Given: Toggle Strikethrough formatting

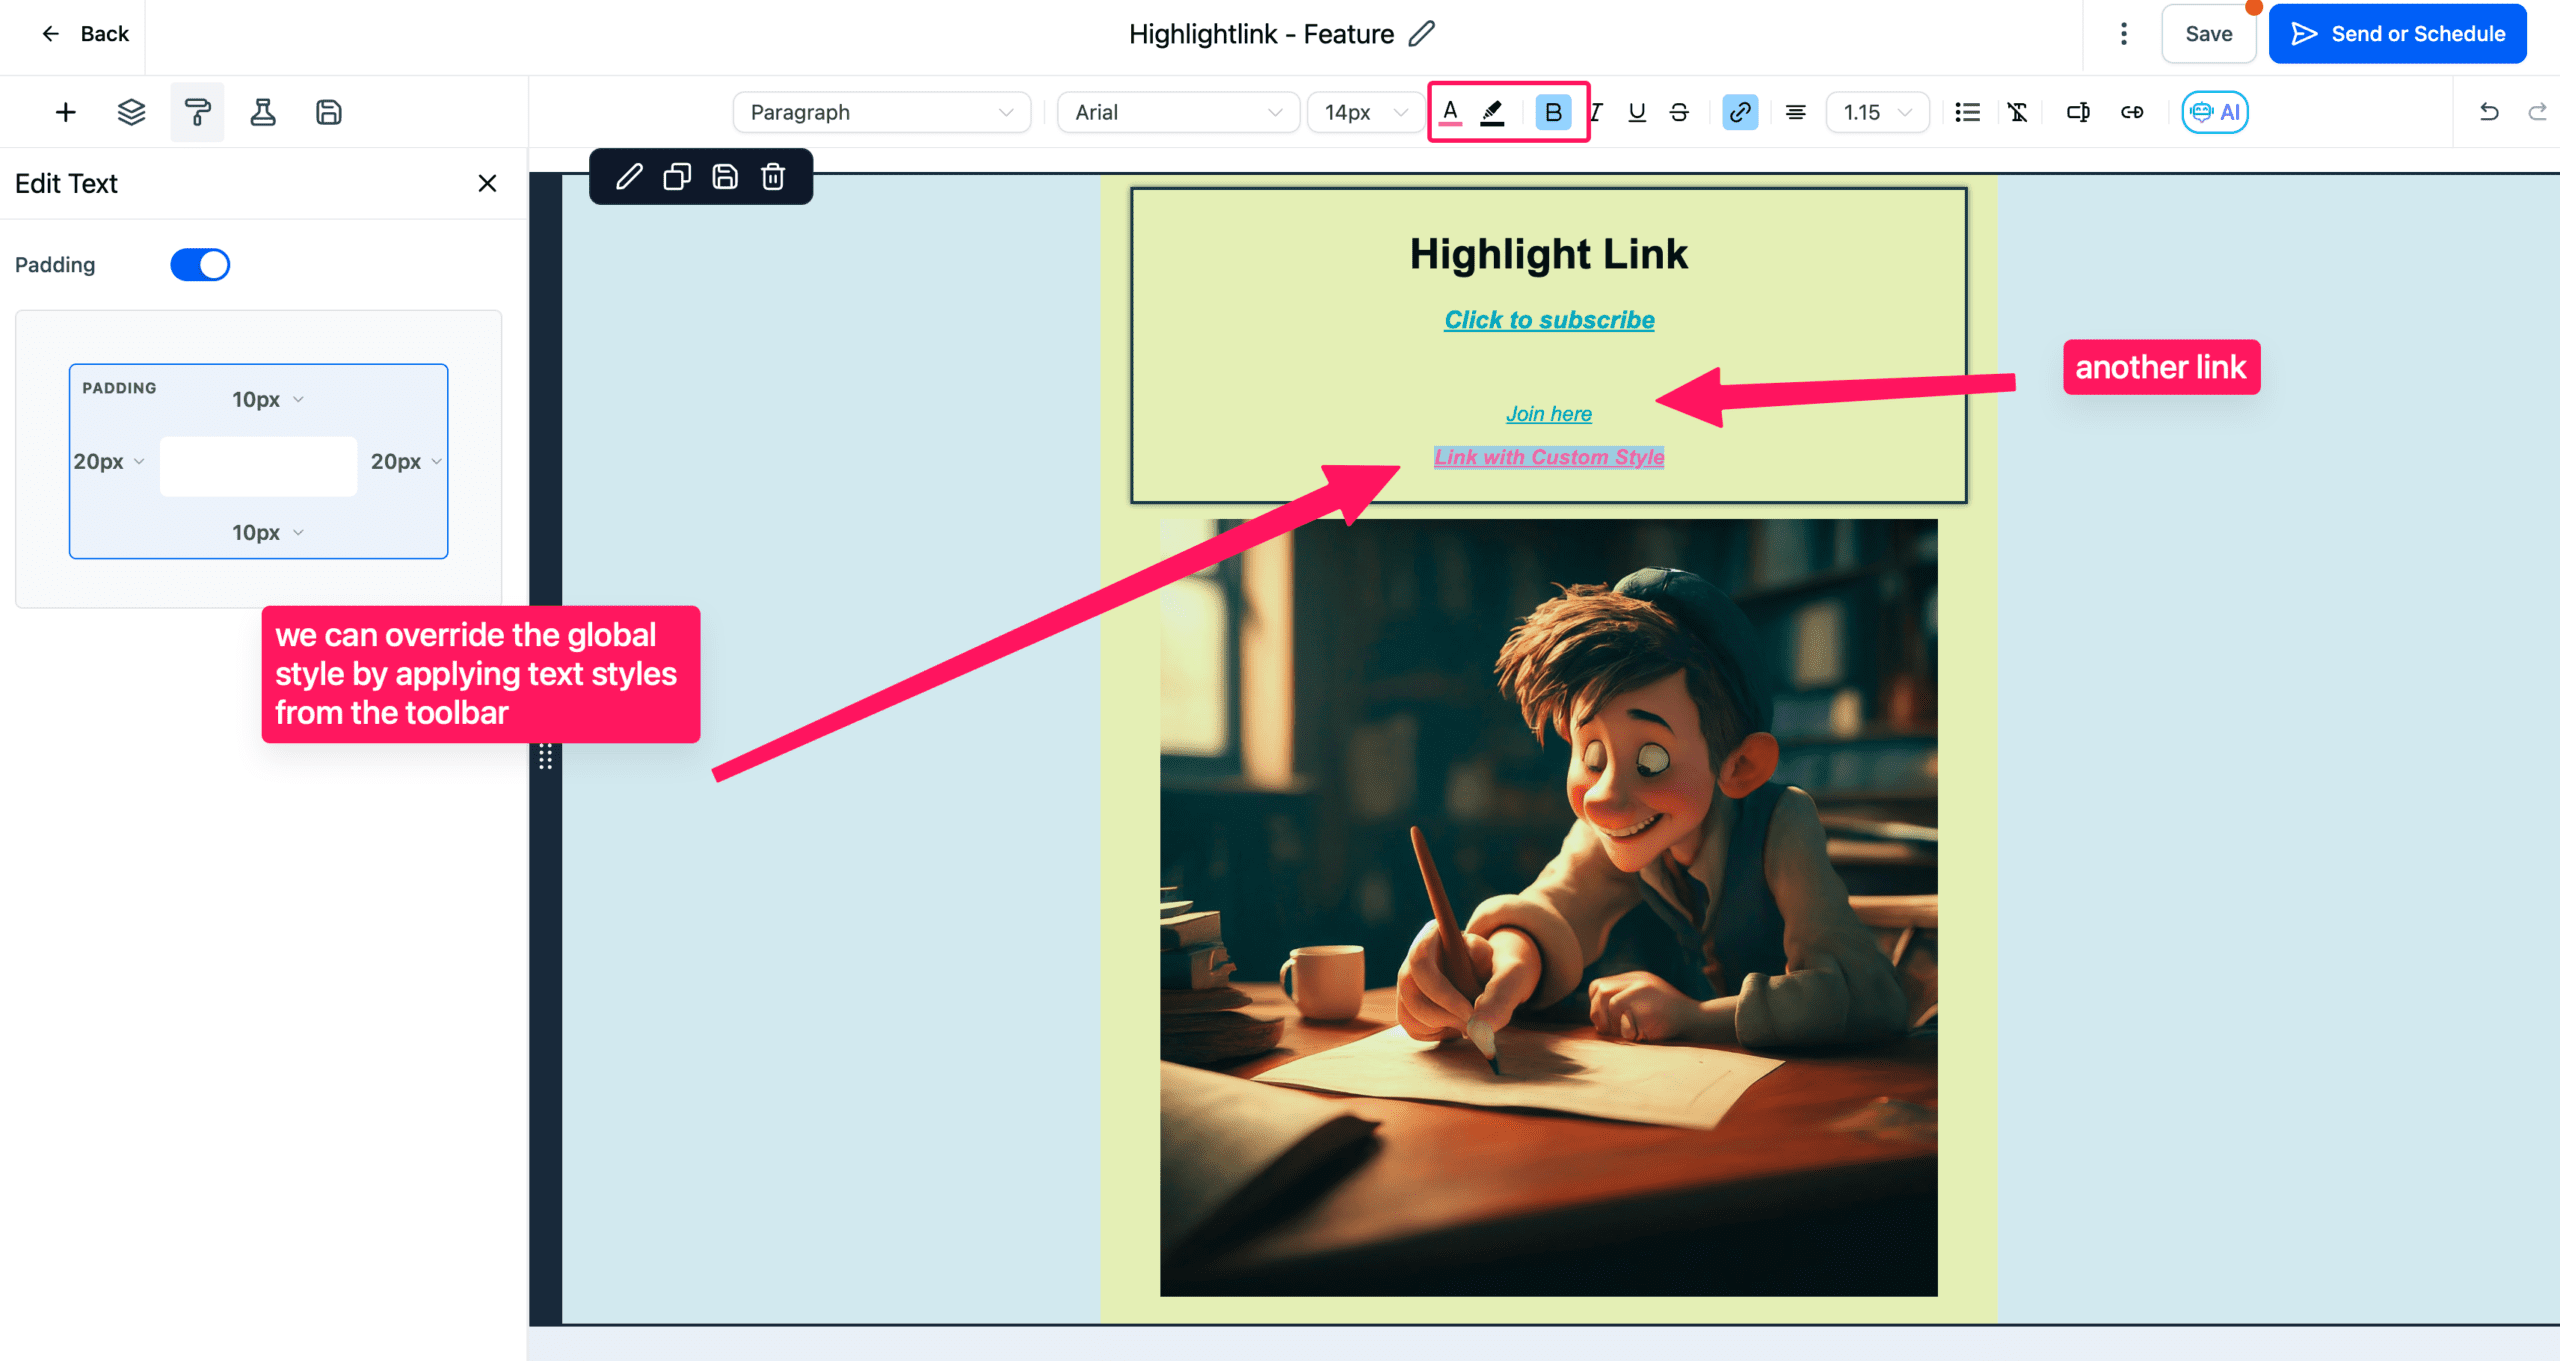Looking at the screenshot, I should (x=1679, y=112).
